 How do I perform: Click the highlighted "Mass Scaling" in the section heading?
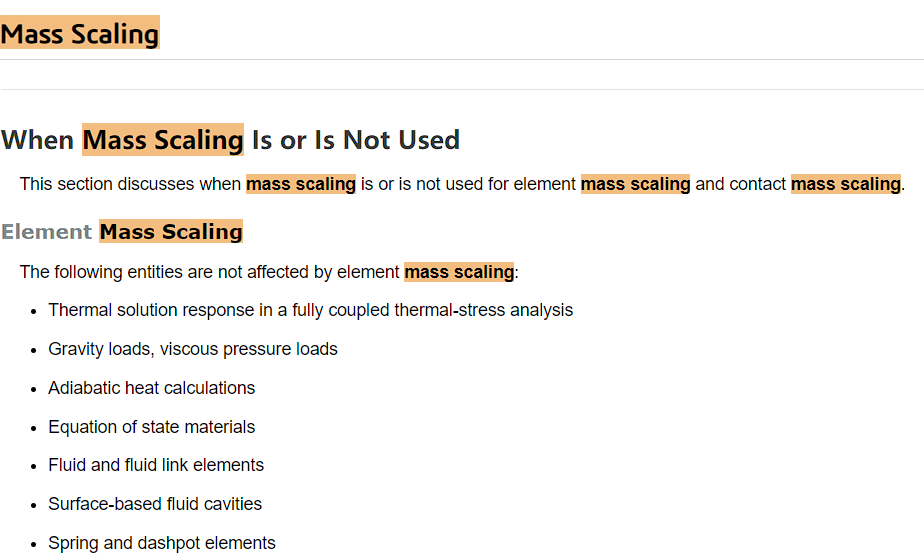(x=163, y=140)
